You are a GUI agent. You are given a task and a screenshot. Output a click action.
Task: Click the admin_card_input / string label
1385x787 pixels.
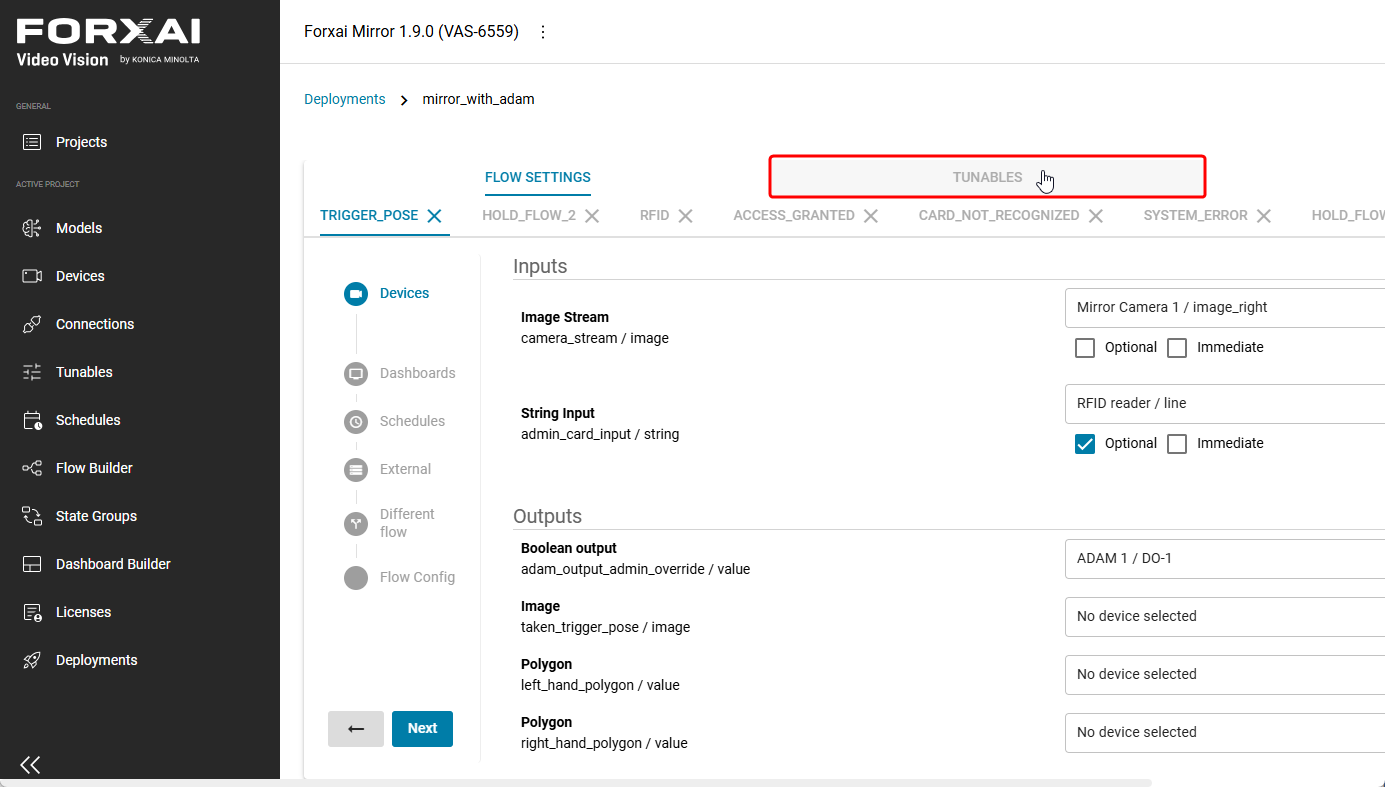[x=600, y=434]
